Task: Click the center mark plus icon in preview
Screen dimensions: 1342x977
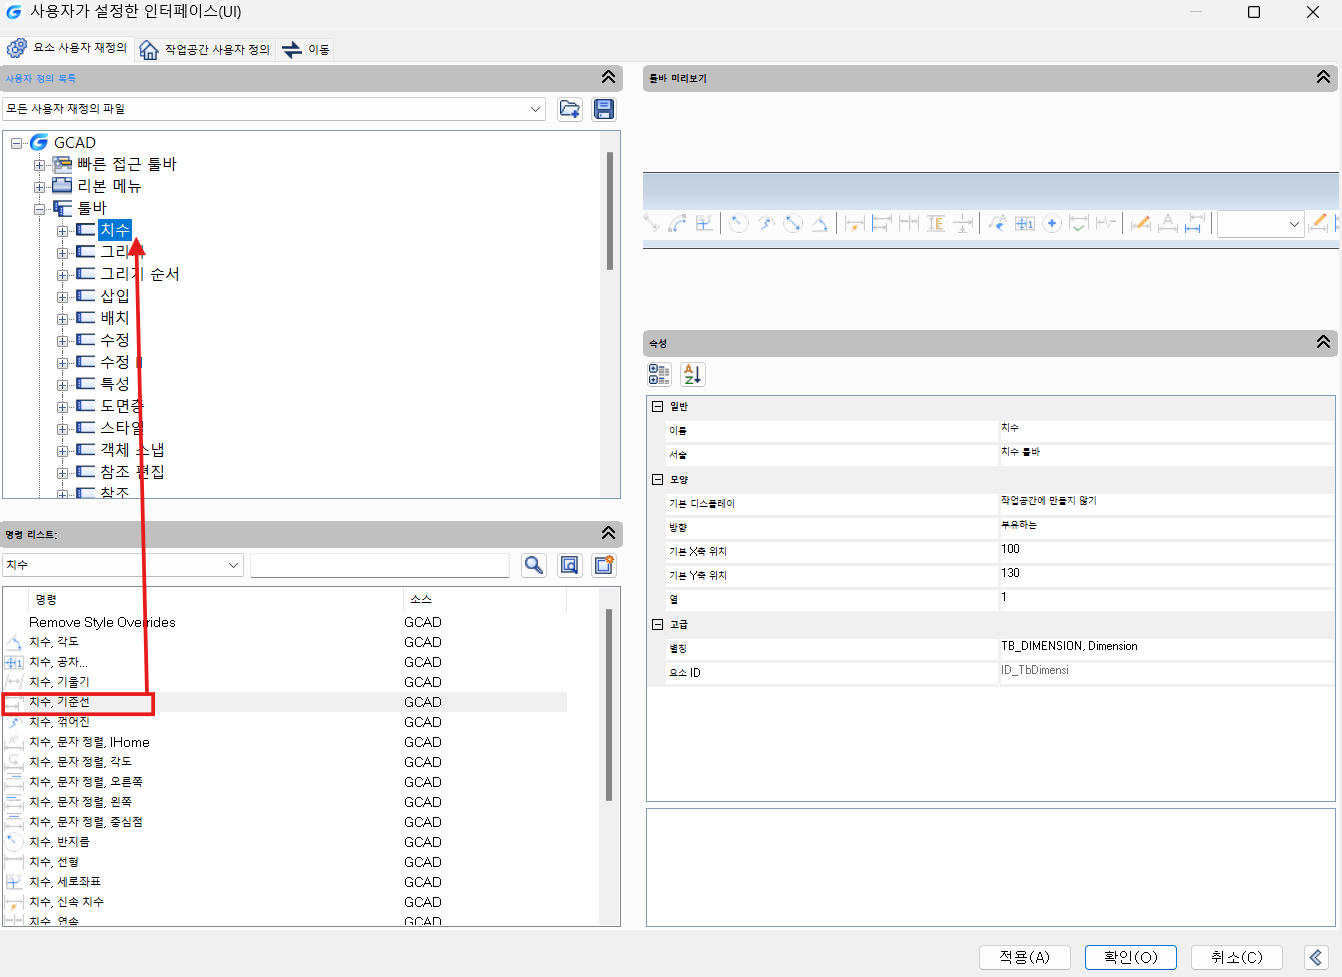Action: [x=1052, y=223]
